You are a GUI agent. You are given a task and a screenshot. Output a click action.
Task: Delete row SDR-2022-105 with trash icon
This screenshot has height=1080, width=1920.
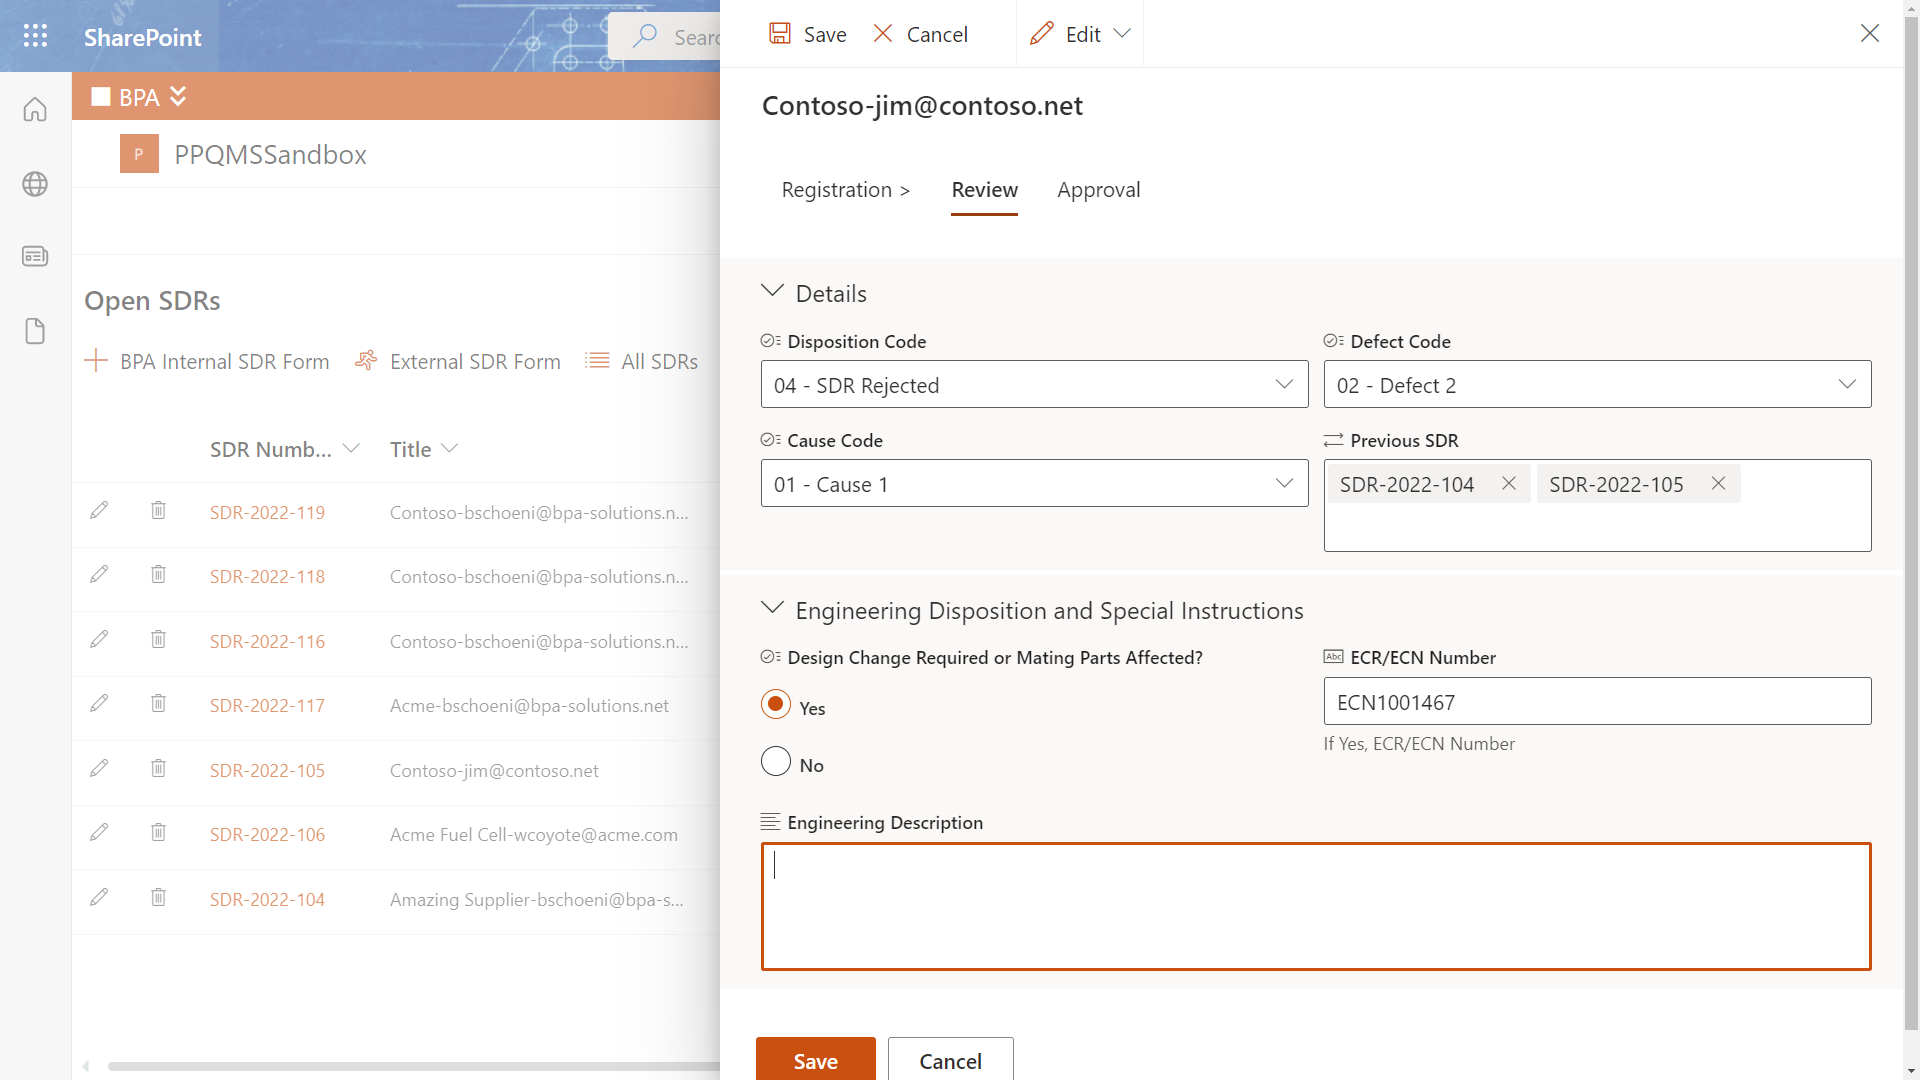[x=158, y=768]
